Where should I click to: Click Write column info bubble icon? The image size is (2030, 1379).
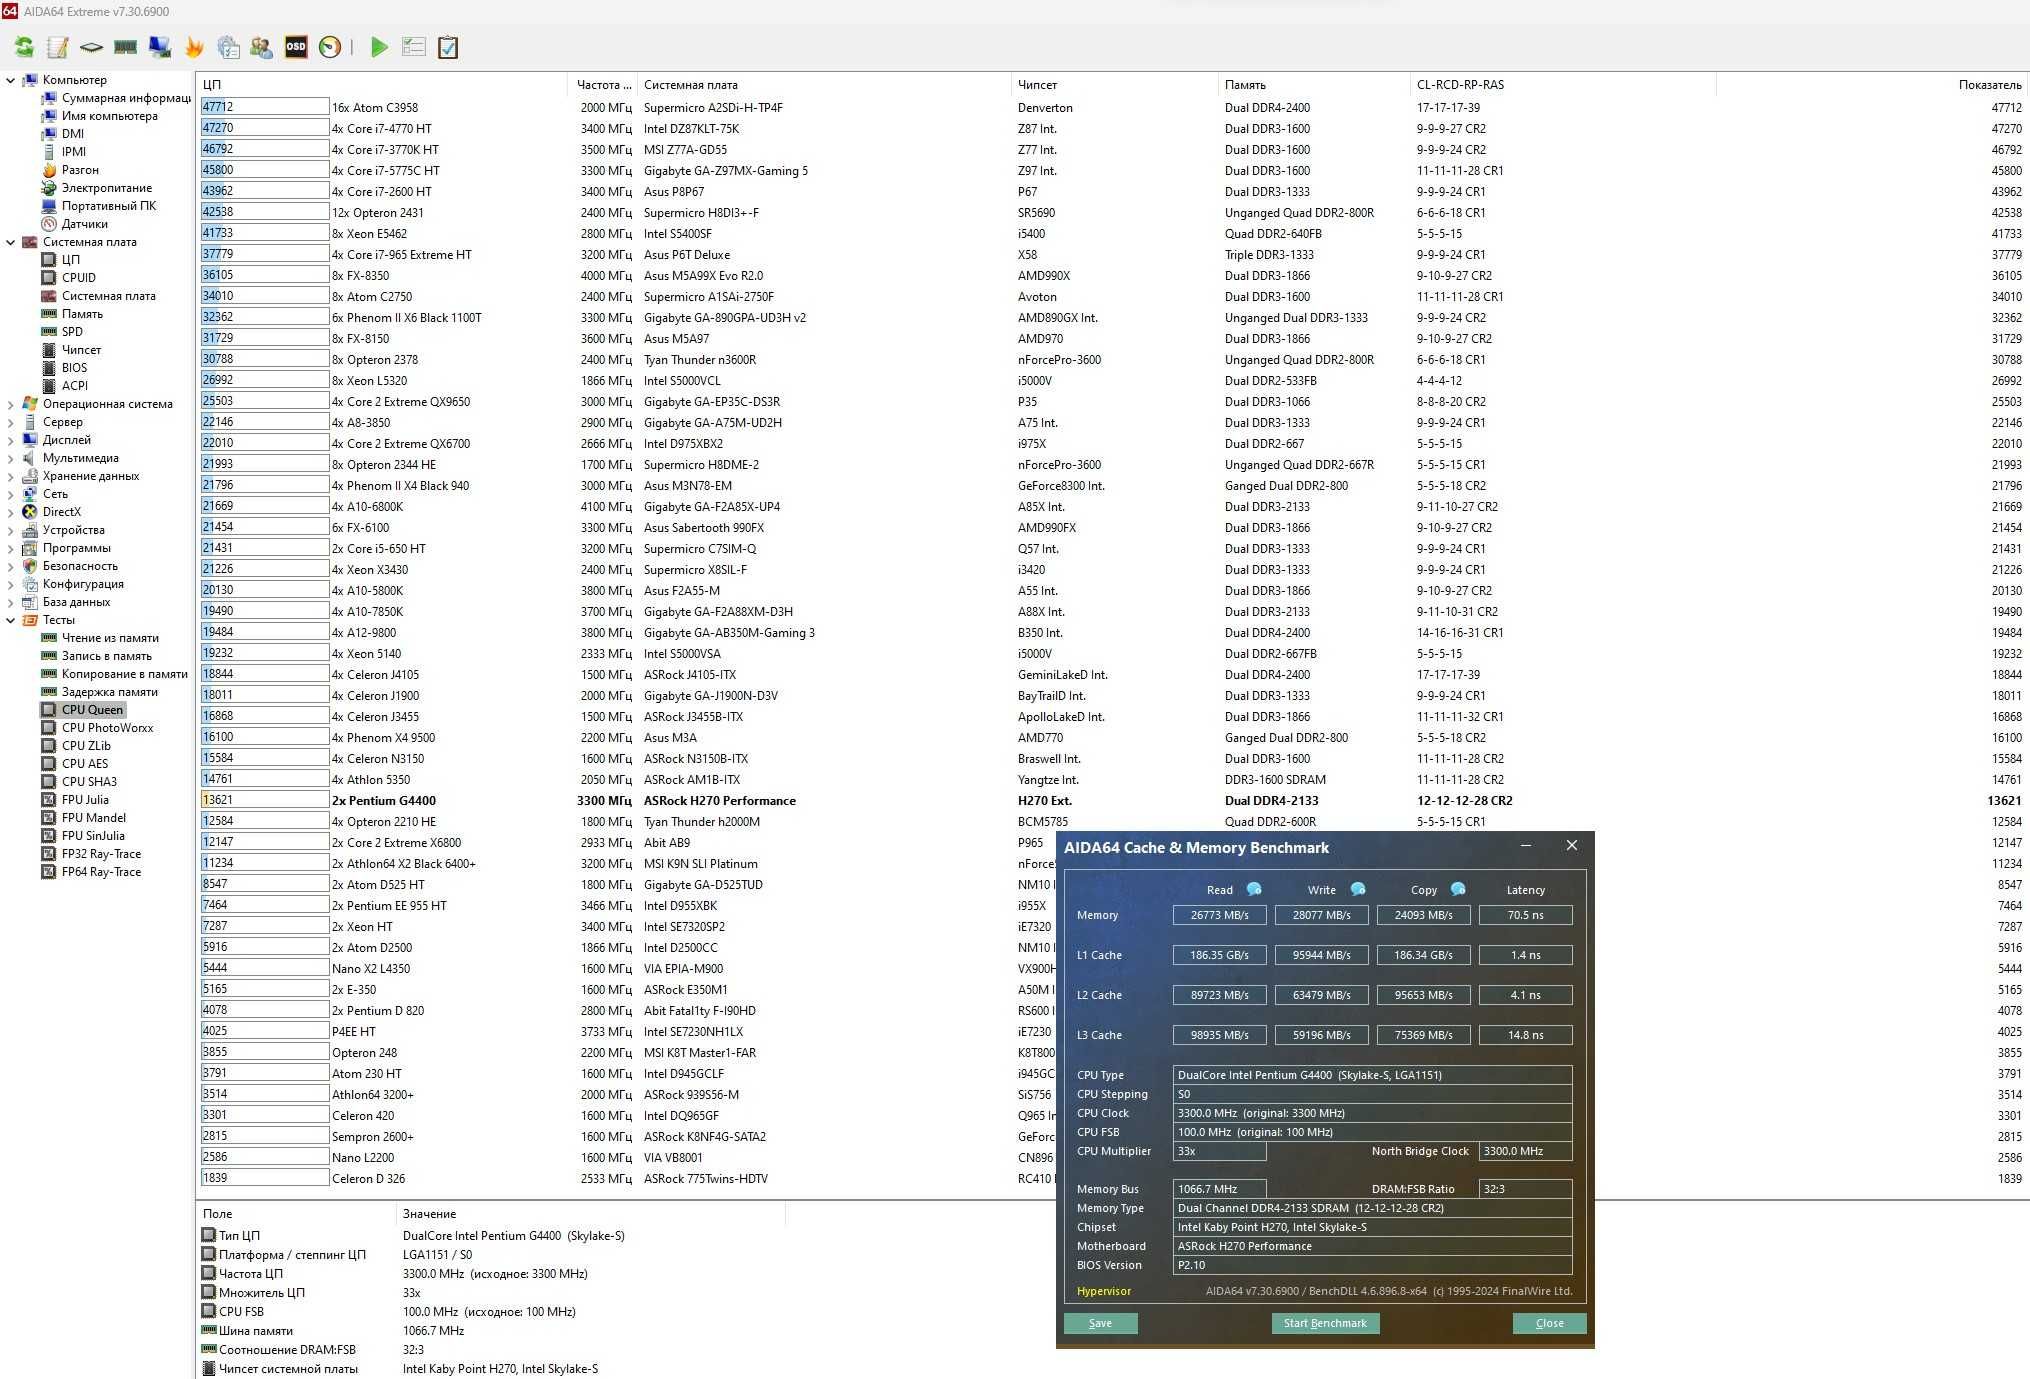pyautogui.click(x=1358, y=889)
